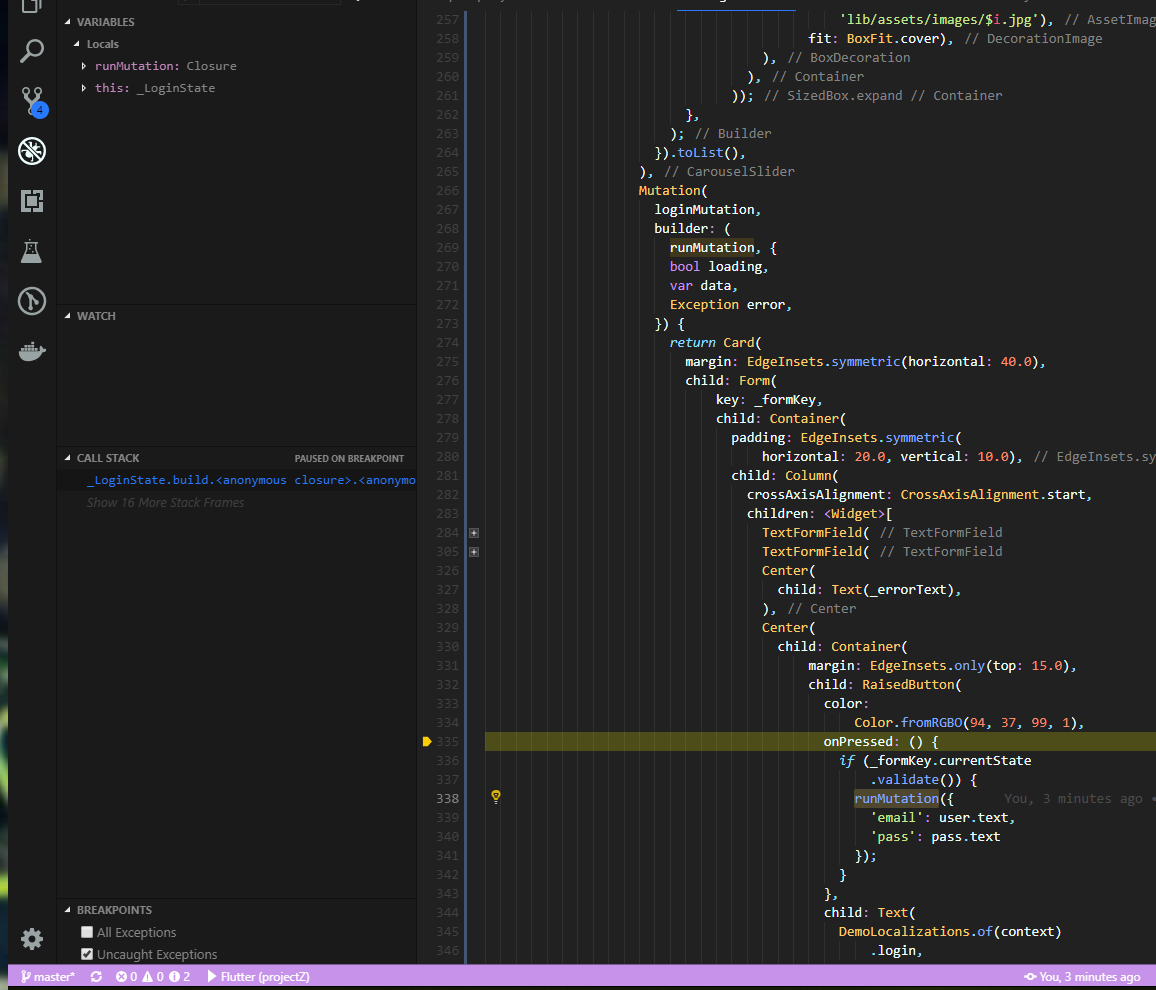Collapse the BREAKPOINTS section

tap(68, 910)
